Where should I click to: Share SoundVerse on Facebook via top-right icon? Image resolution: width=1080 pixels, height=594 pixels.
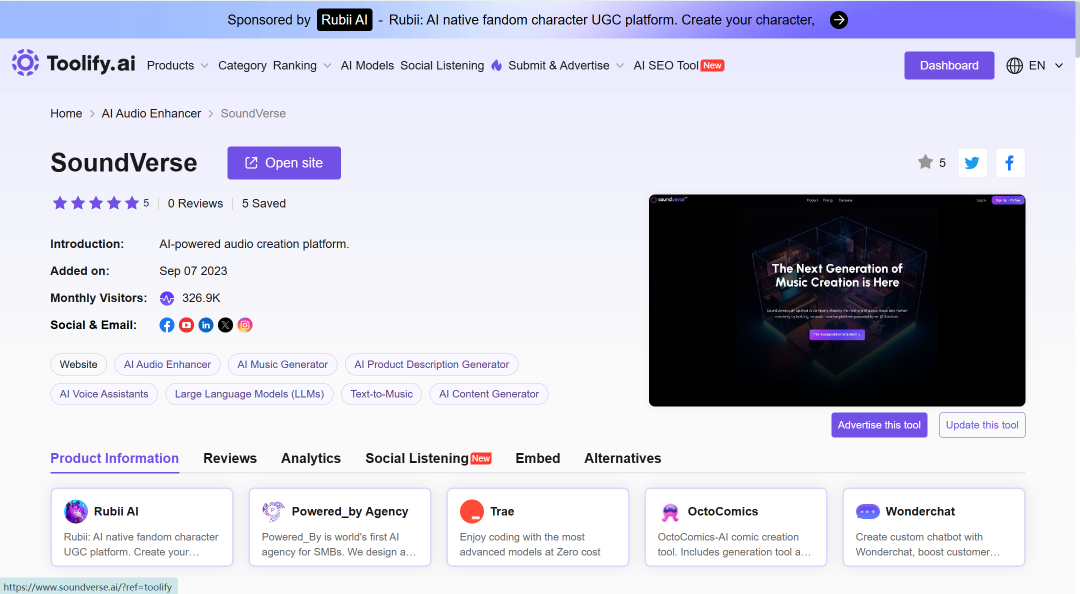1010,163
